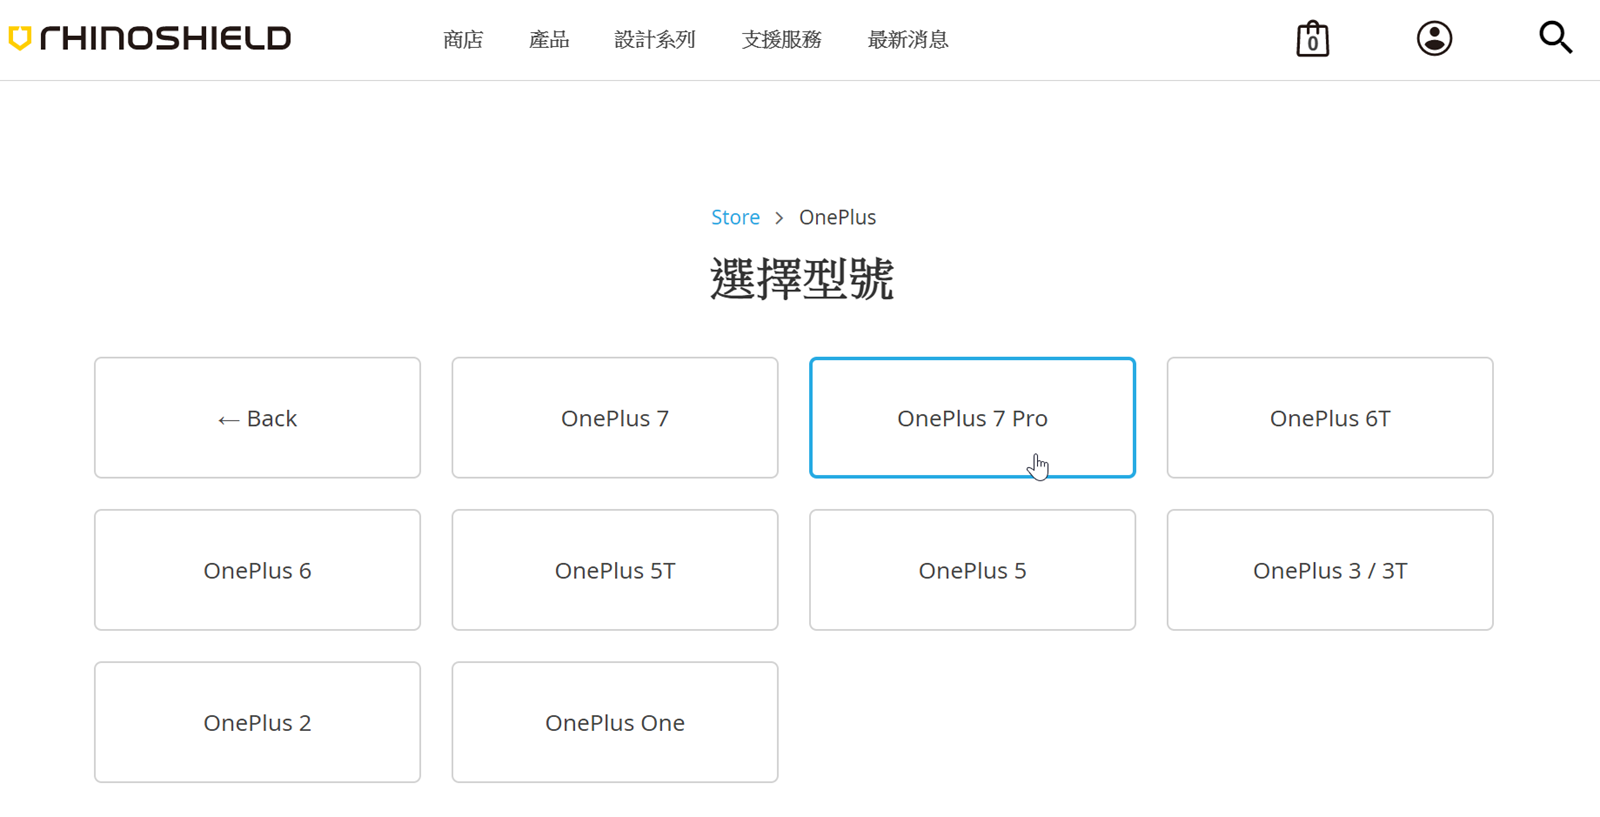
Task: Choose the OnePlus 5T model
Action: pyautogui.click(x=615, y=570)
